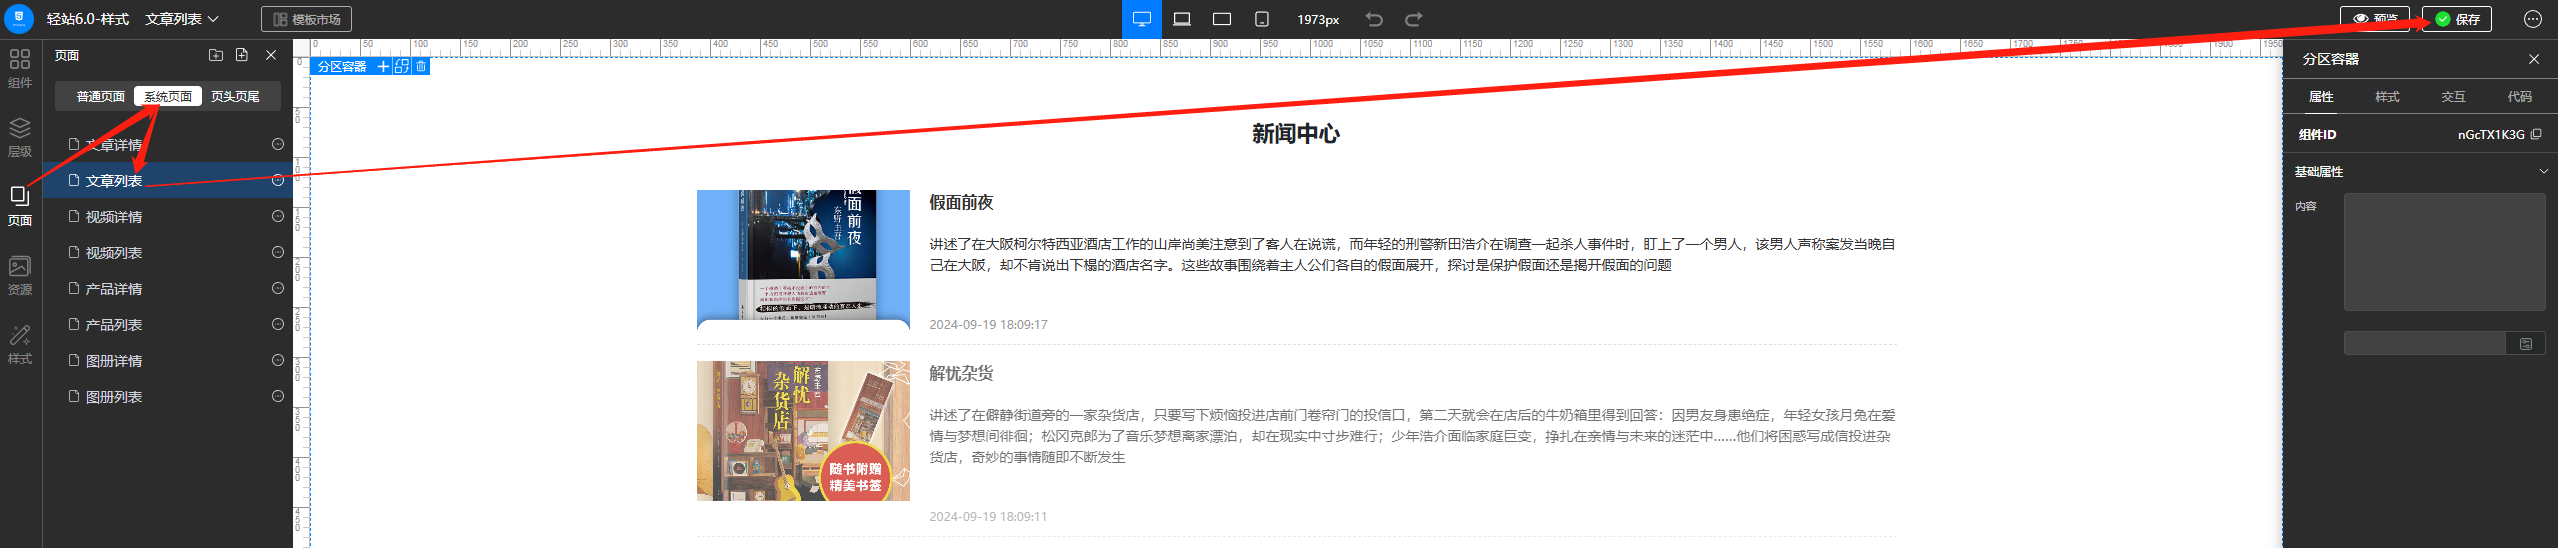The width and height of the screenshot is (2558, 548).
Task: Open options for 图册详情 page row
Action: 278,361
